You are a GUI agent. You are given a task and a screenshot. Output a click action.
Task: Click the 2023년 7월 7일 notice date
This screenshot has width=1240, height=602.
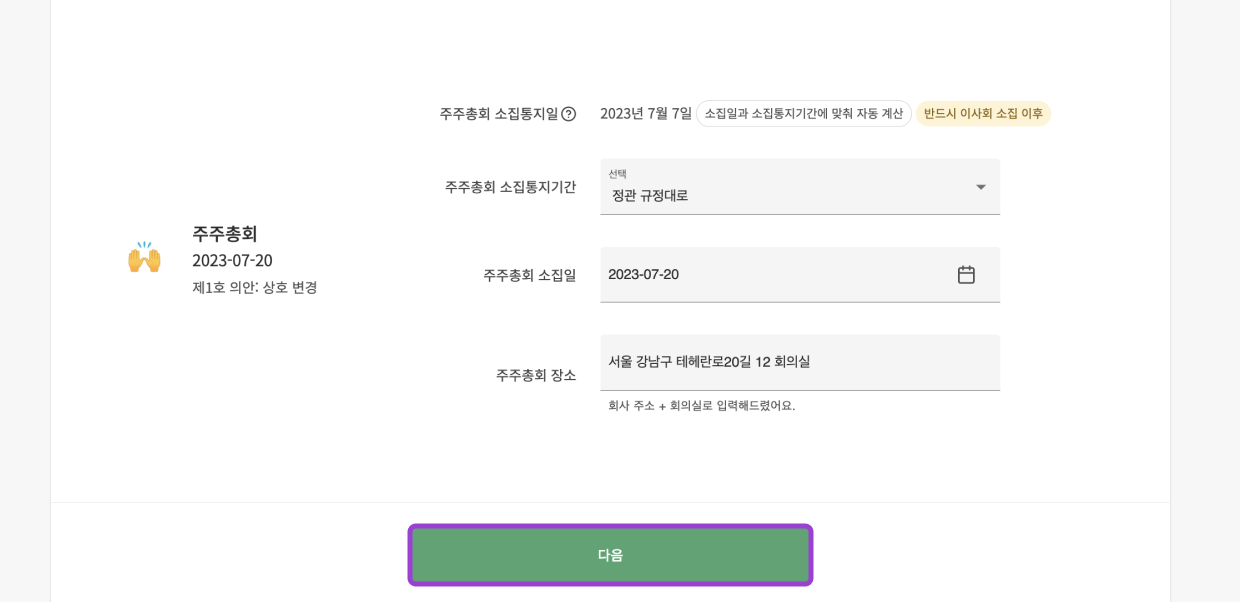coord(643,113)
